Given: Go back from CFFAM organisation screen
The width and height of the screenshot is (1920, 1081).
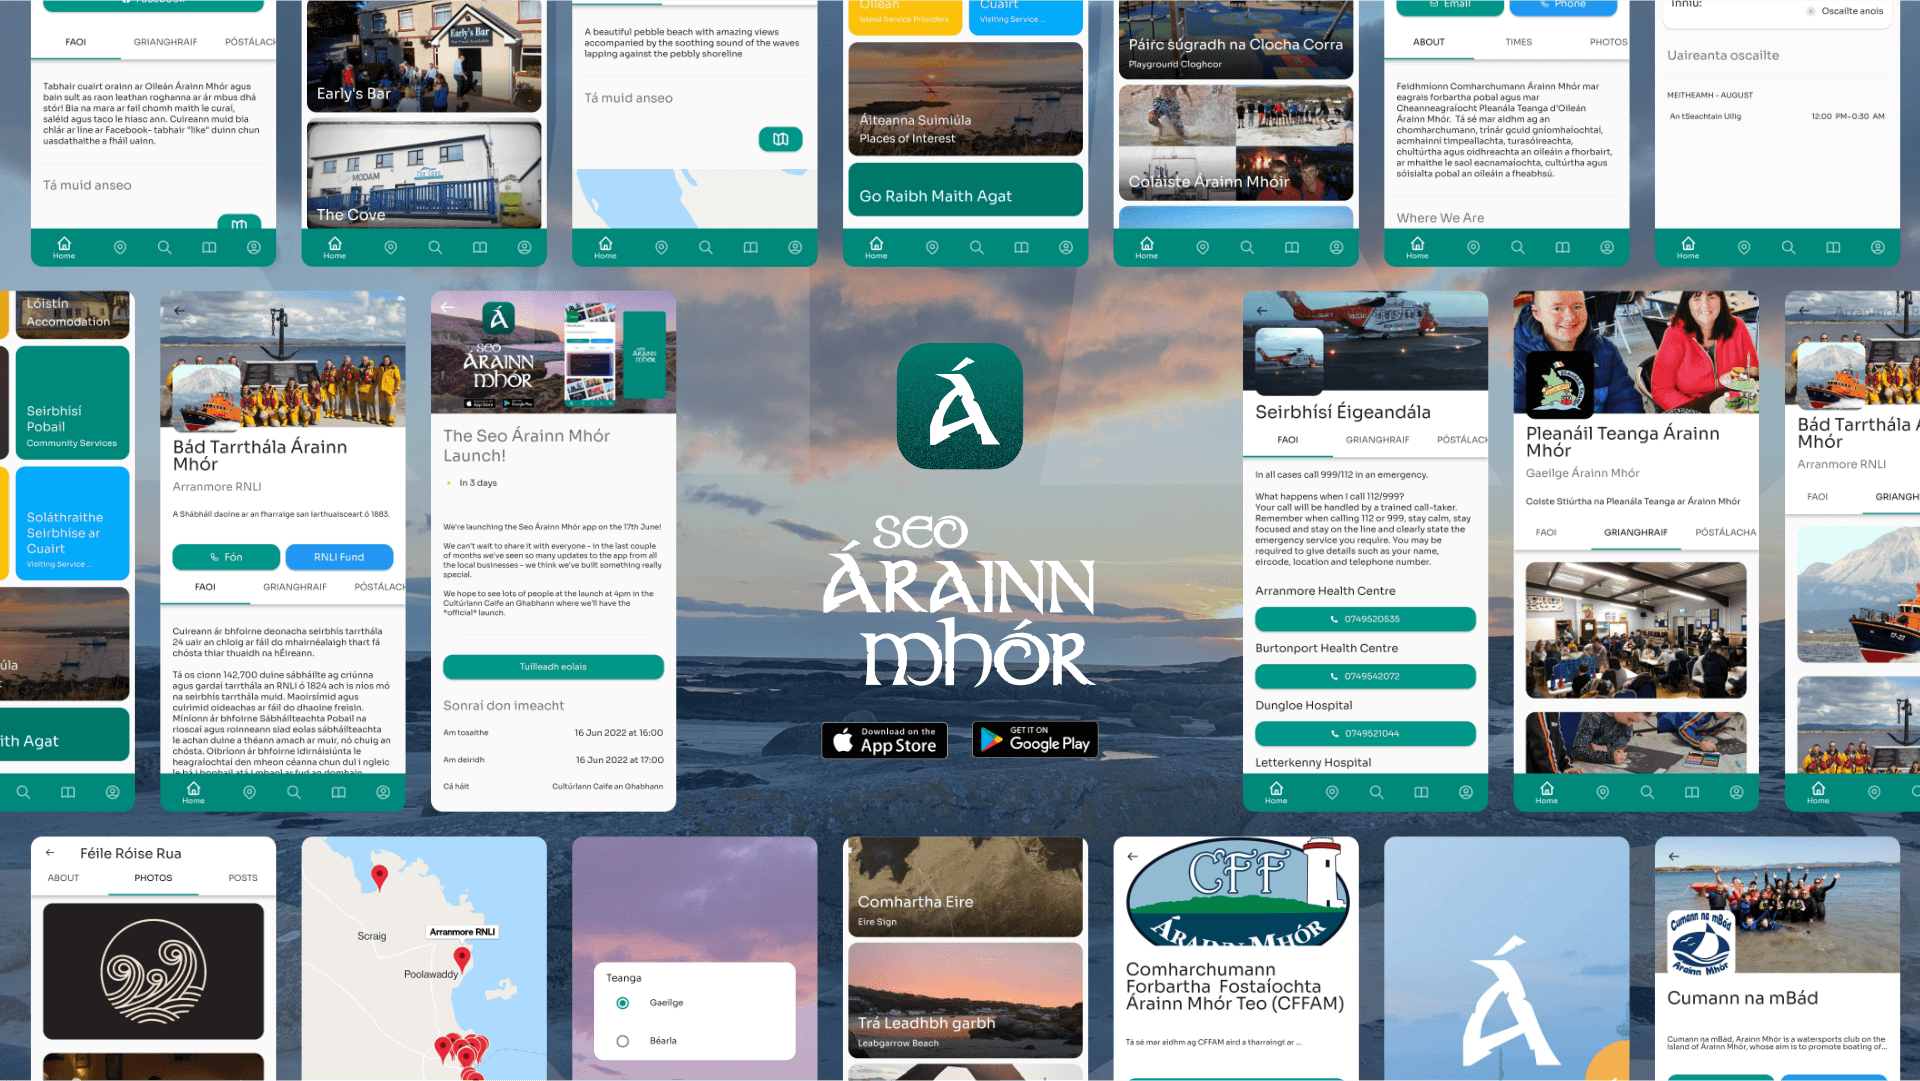Looking at the screenshot, I should click(1132, 856).
